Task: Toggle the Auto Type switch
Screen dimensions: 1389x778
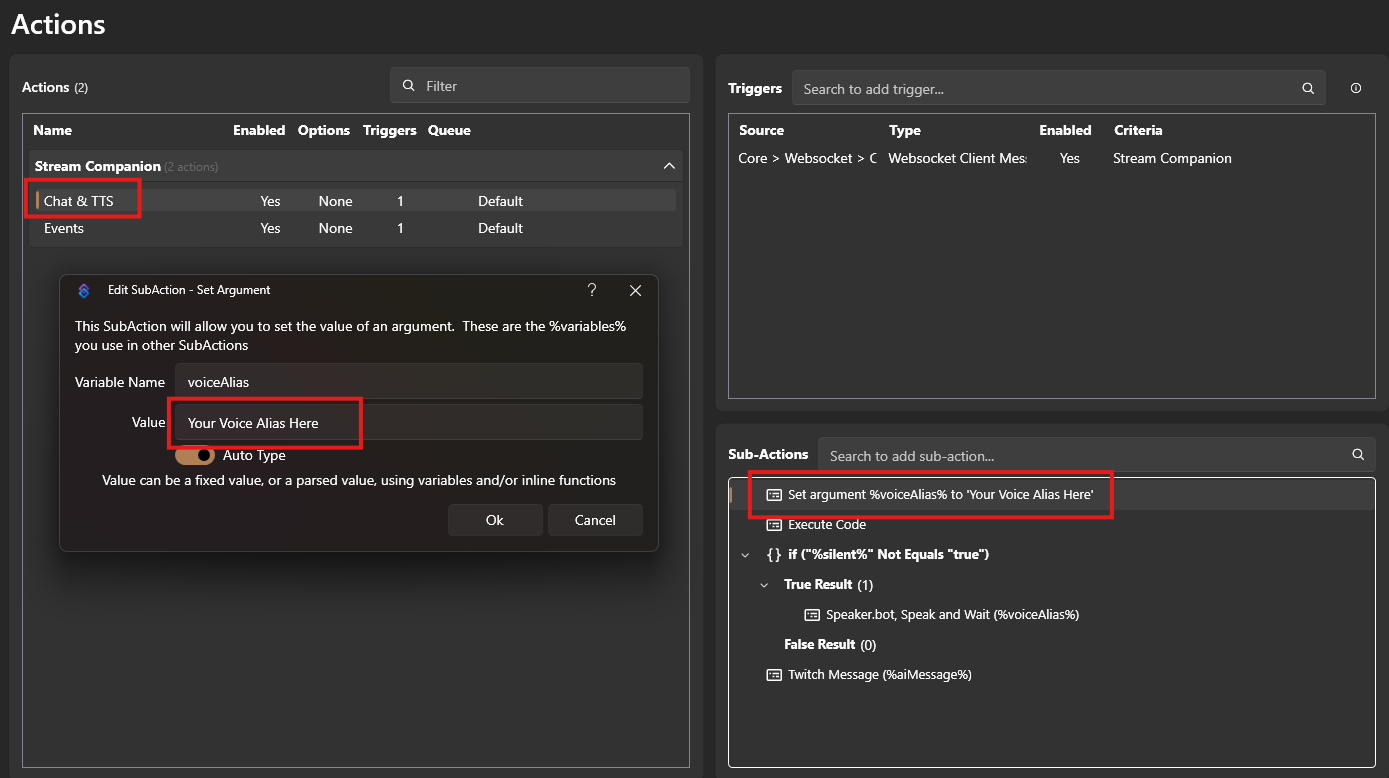Action: (195, 455)
